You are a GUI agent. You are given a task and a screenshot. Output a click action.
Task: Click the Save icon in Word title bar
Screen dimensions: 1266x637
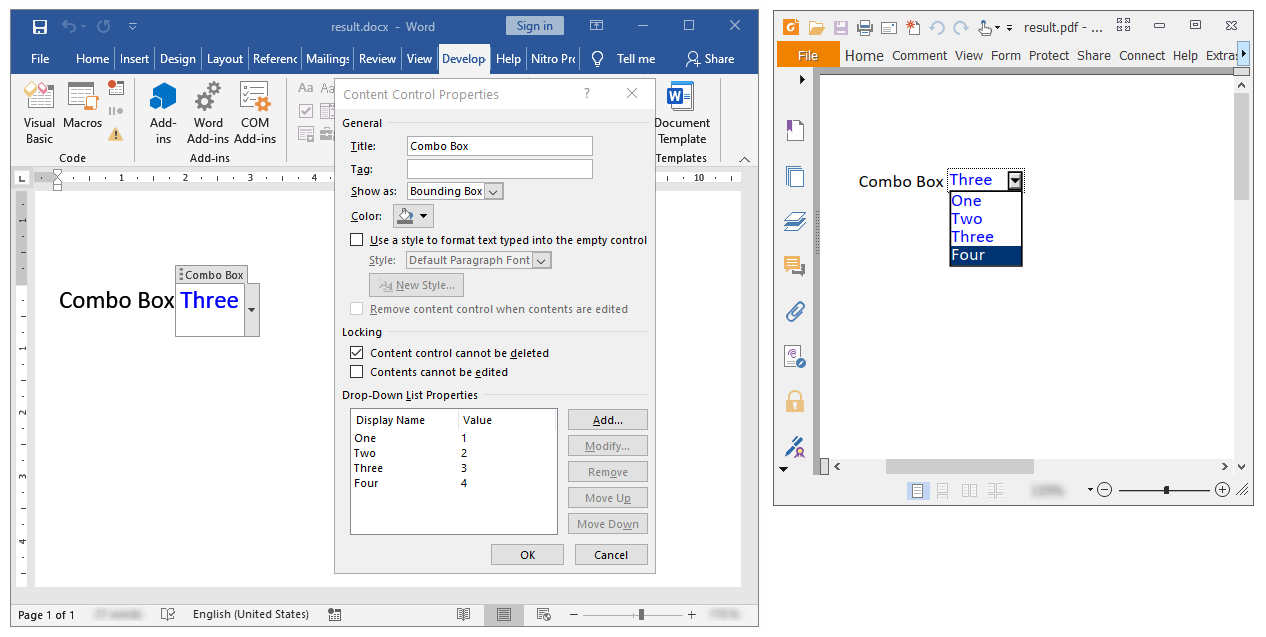(x=39, y=27)
